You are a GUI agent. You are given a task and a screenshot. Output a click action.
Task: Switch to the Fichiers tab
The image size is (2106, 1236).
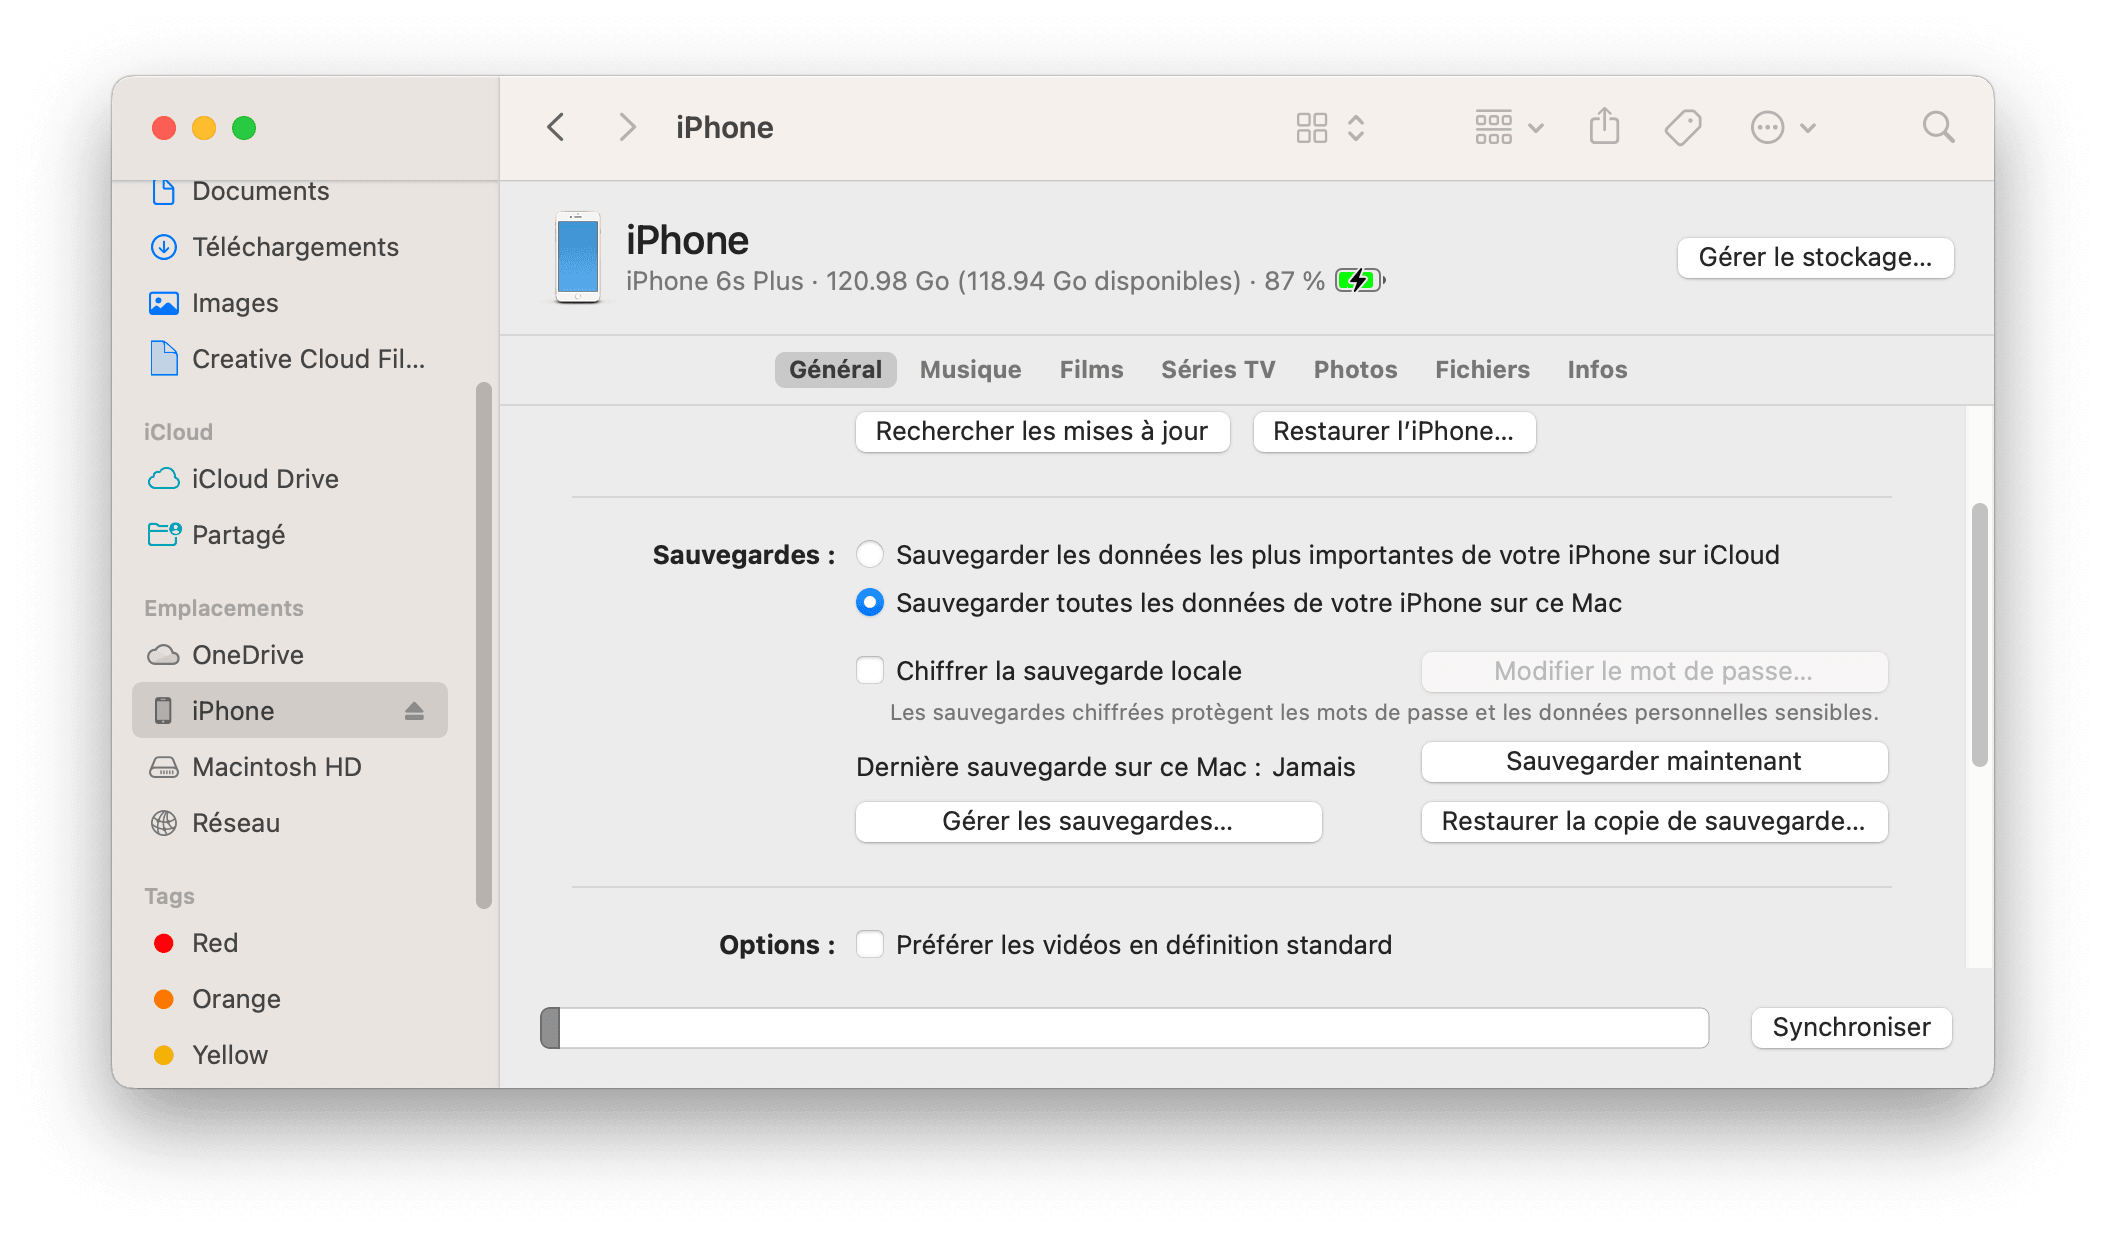click(1482, 369)
